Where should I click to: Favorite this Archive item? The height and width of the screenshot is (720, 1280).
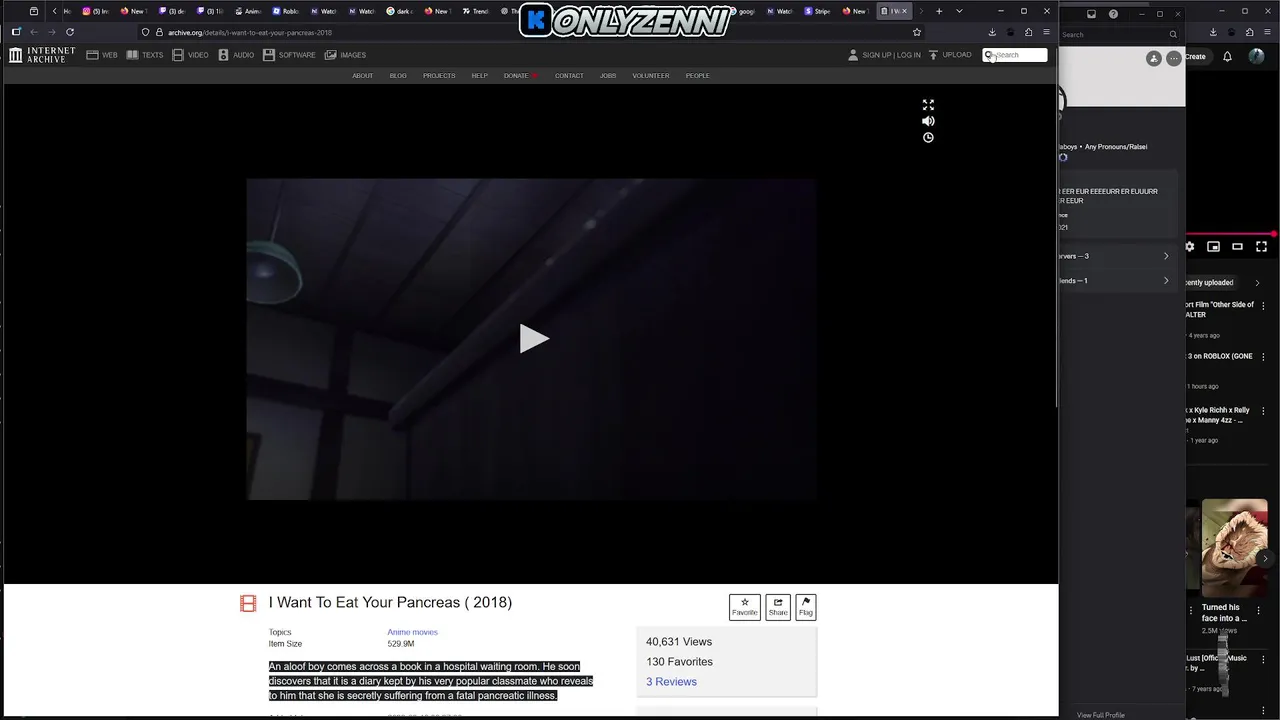pyautogui.click(x=745, y=607)
